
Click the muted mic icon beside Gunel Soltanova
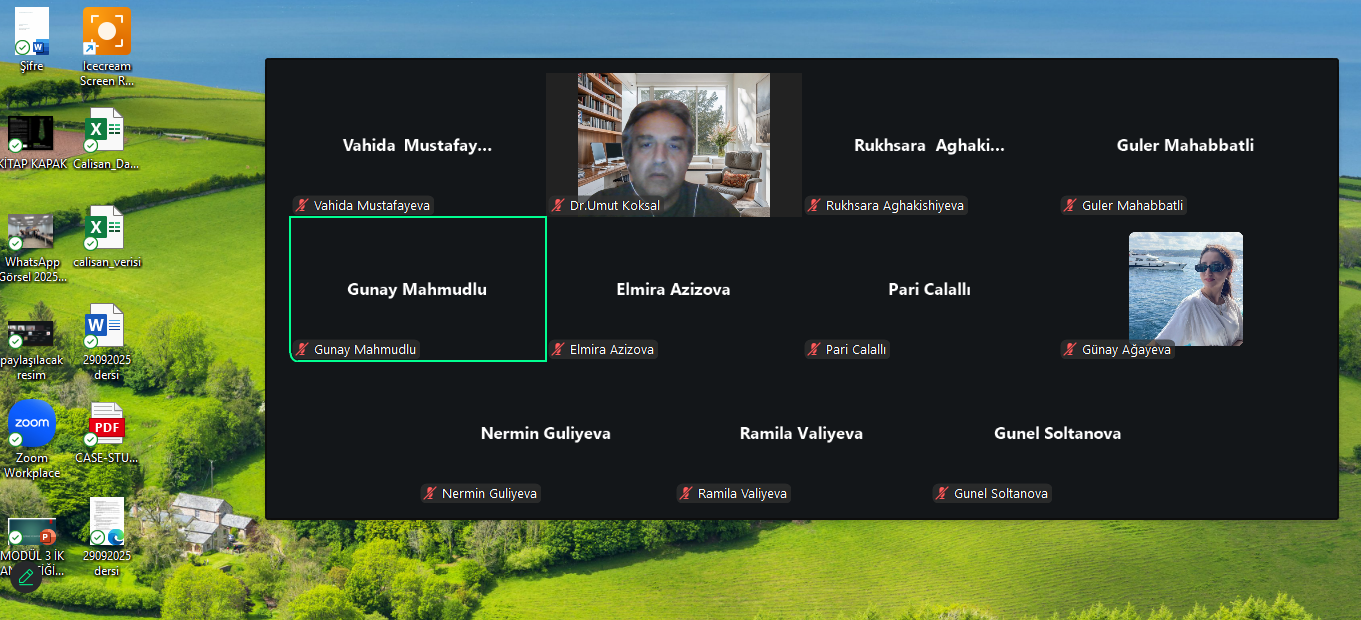[x=941, y=493]
